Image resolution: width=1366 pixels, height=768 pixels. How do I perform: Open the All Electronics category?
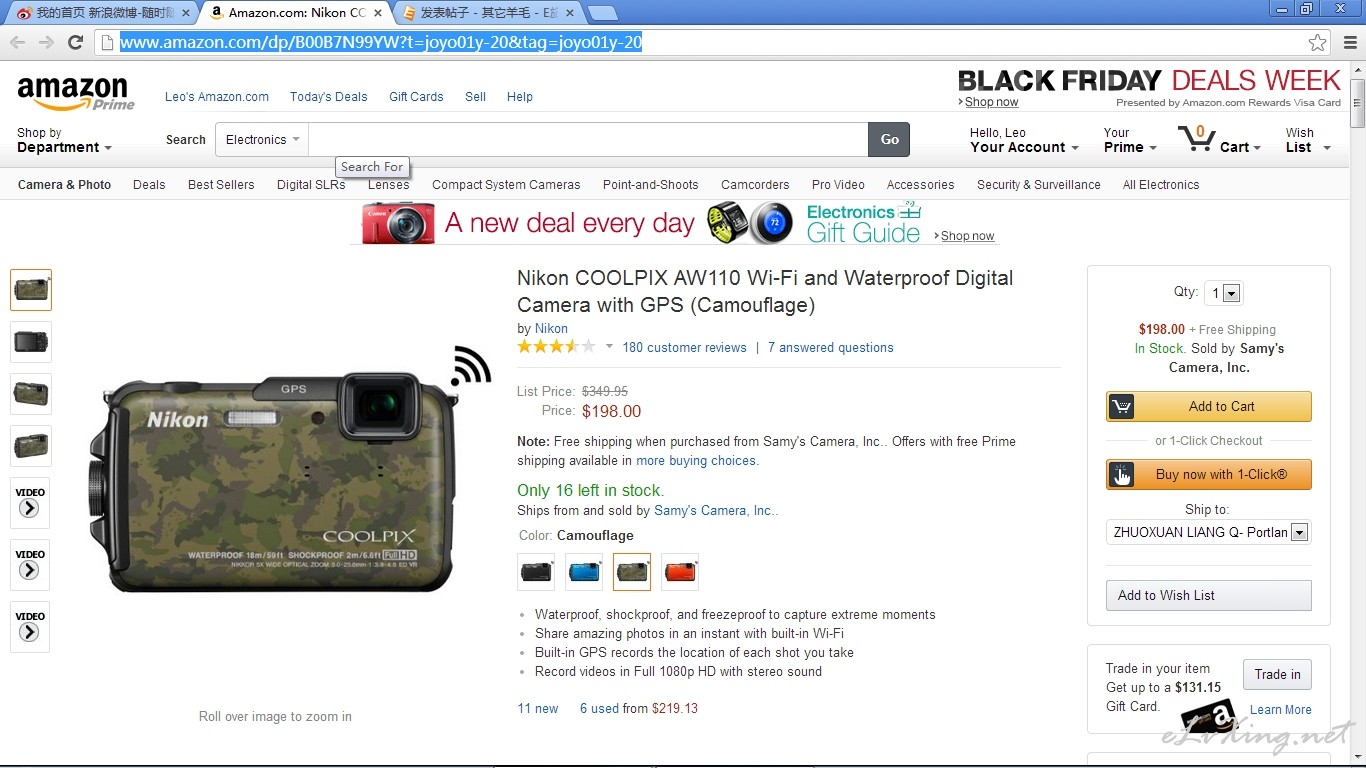tap(1161, 185)
